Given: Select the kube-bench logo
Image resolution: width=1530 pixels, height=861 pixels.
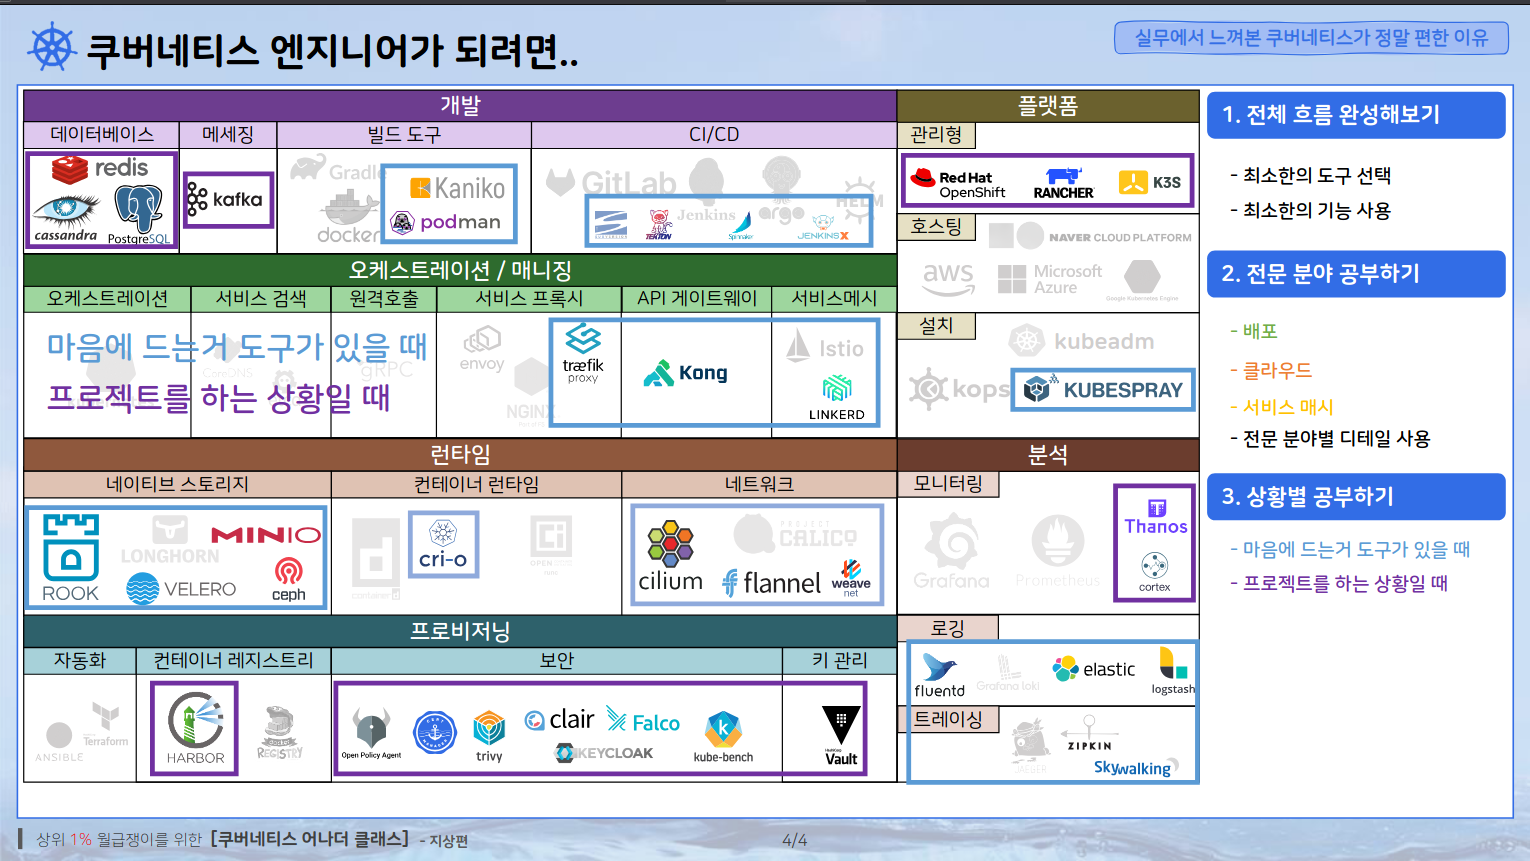Looking at the screenshot, I should pyautogui.click(x=723, y=738).
